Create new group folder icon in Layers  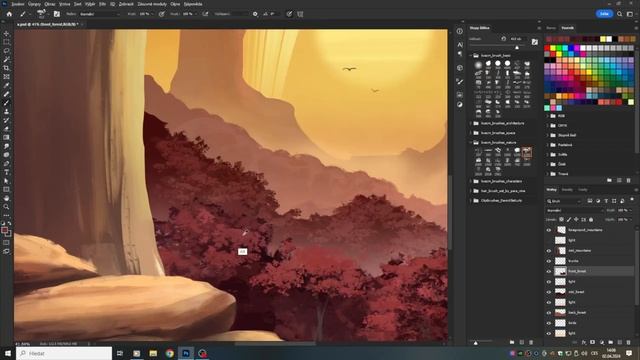click(611, 342)
